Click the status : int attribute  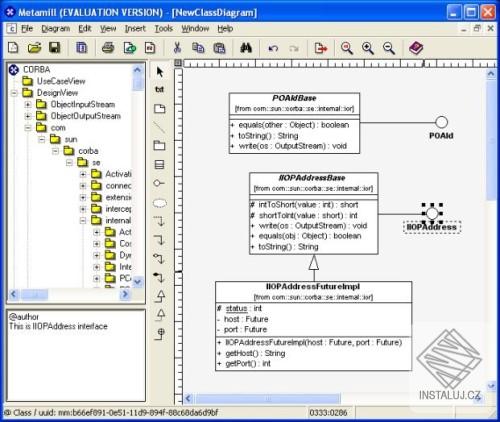click(x=243, y=308)
